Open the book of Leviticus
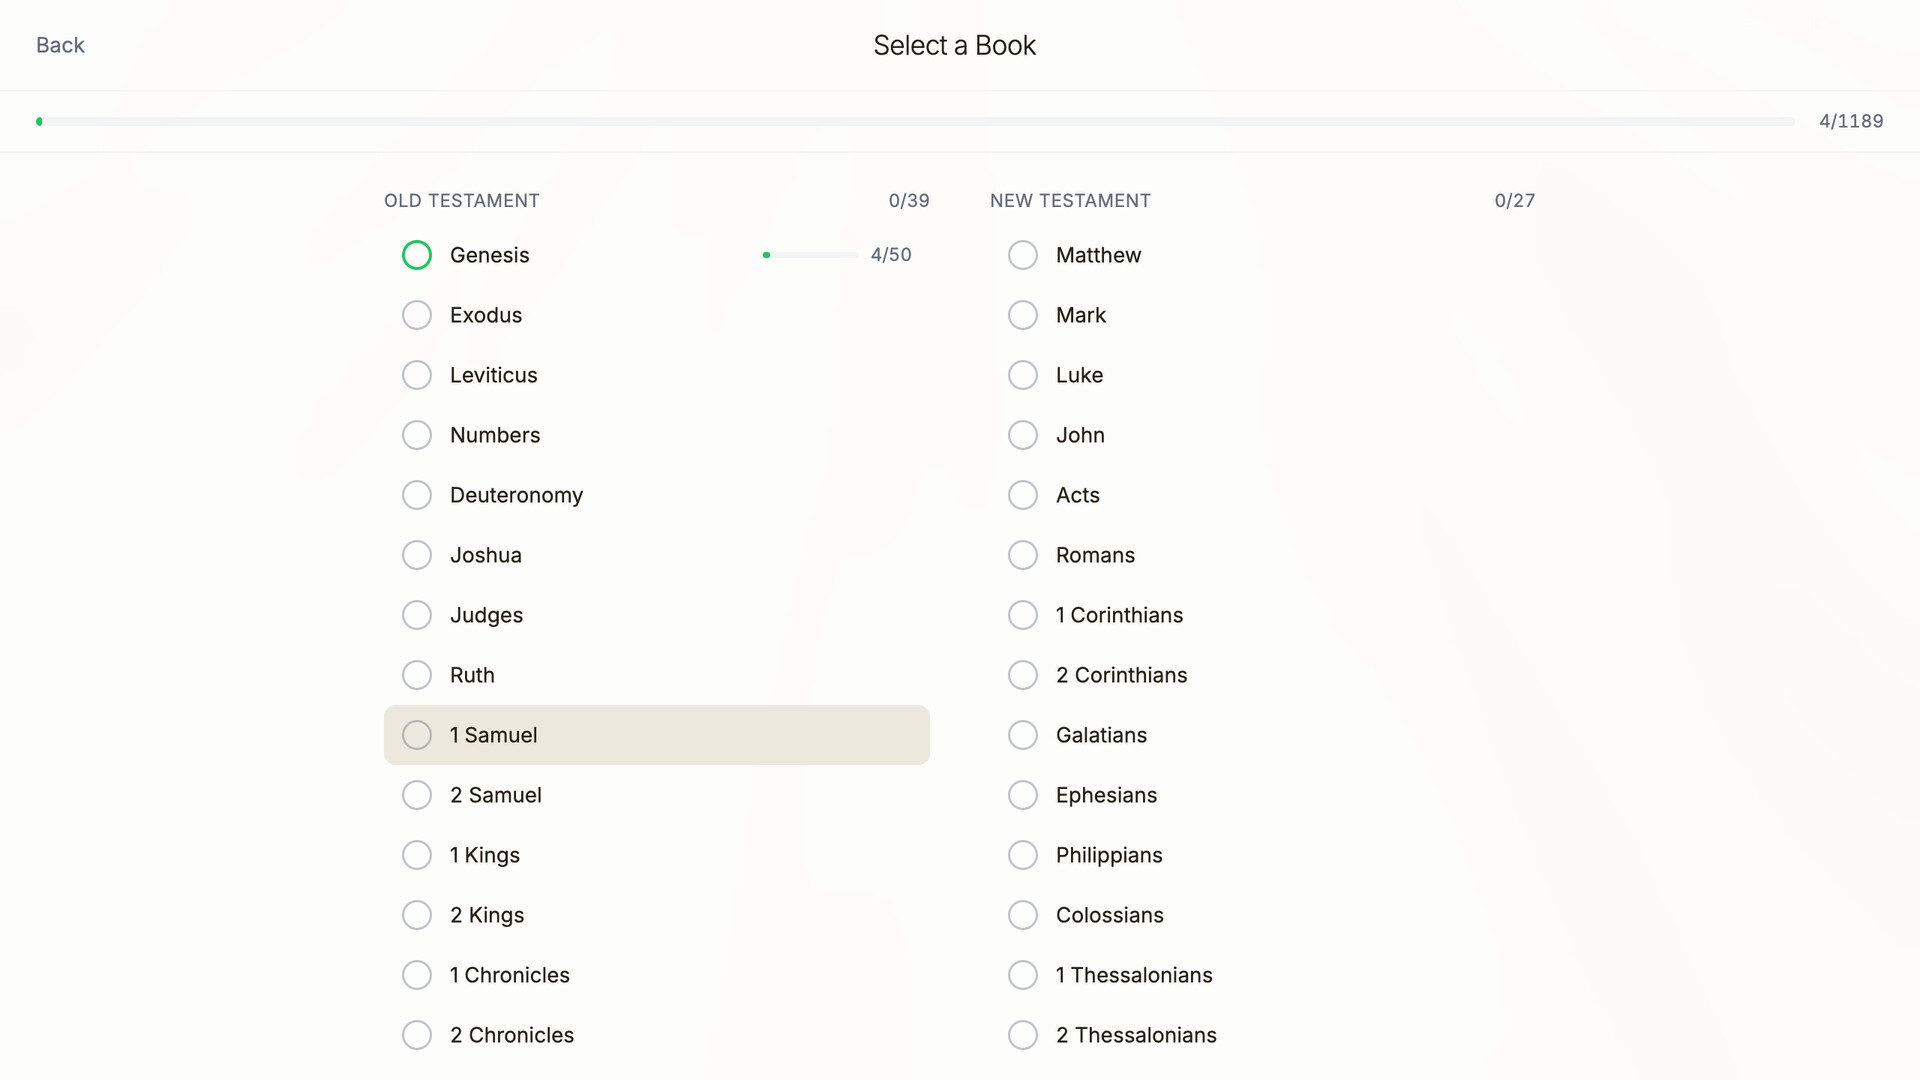1920x1080 pixels. [x=493, y=375]
